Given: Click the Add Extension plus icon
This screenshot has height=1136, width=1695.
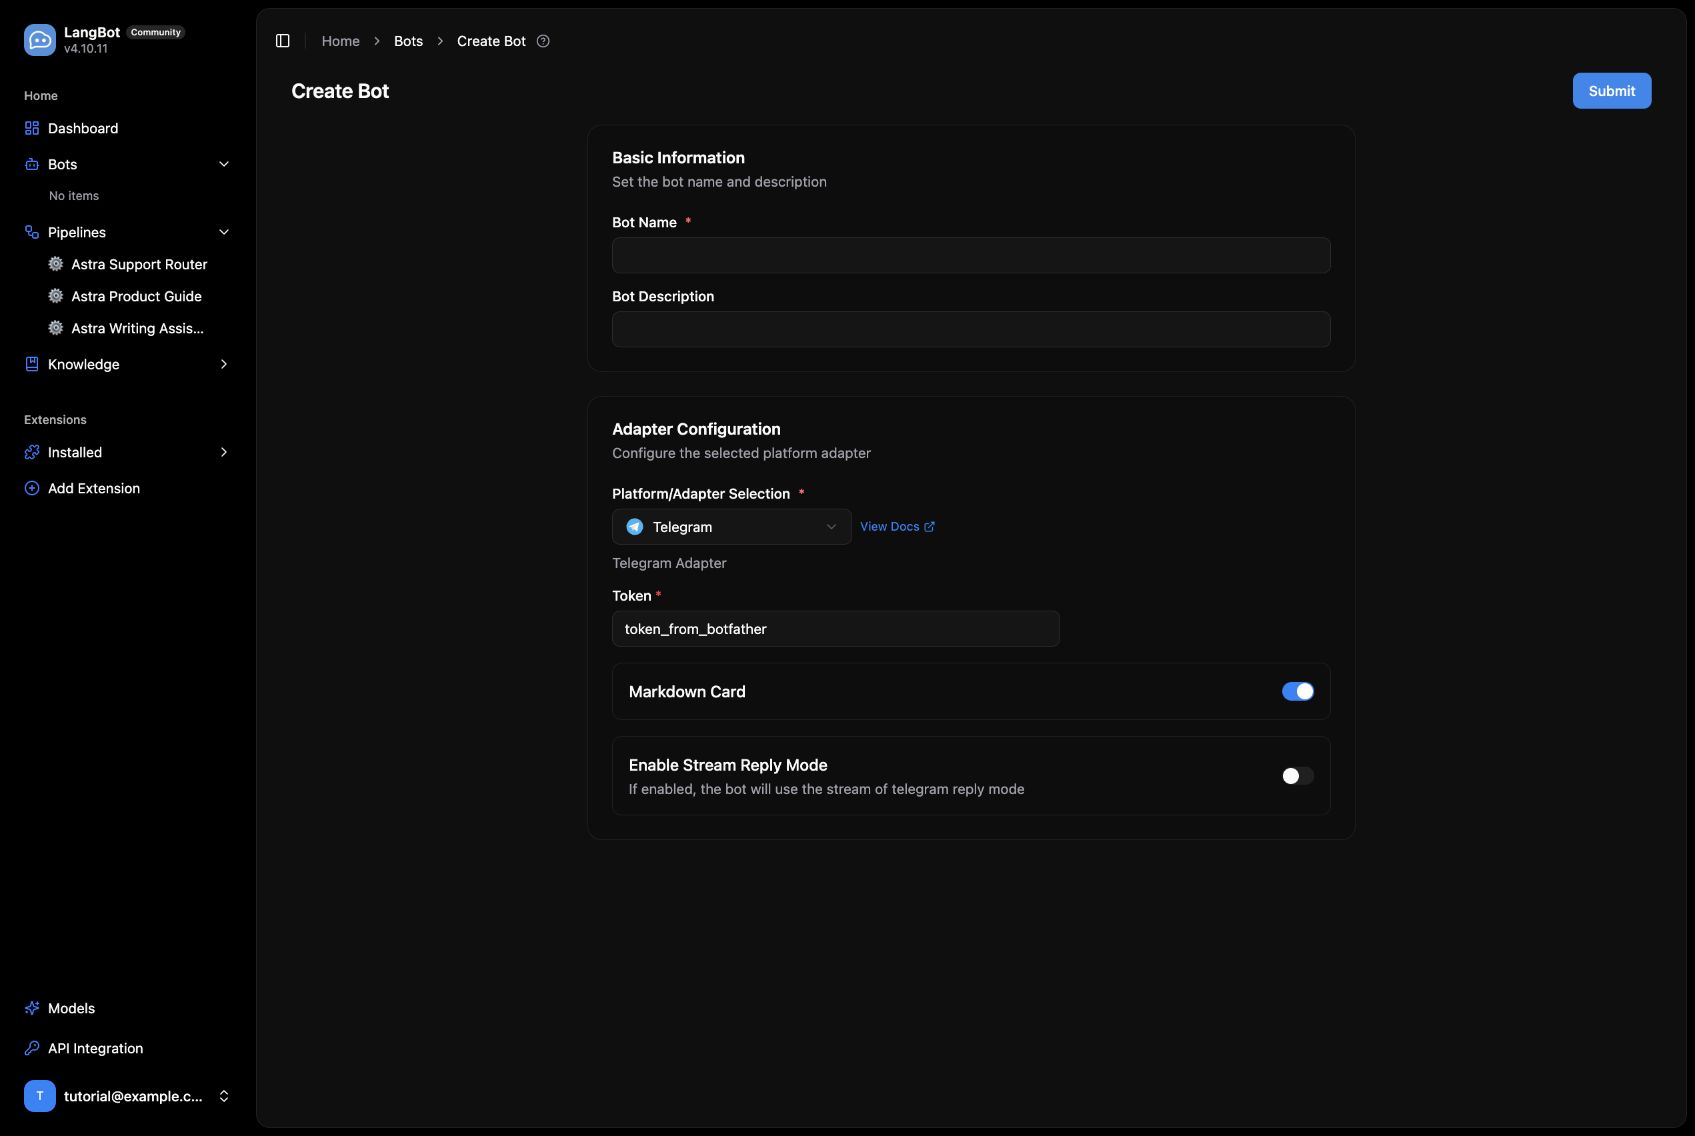Looking at the screenshot, I should (x=32, y=488).
